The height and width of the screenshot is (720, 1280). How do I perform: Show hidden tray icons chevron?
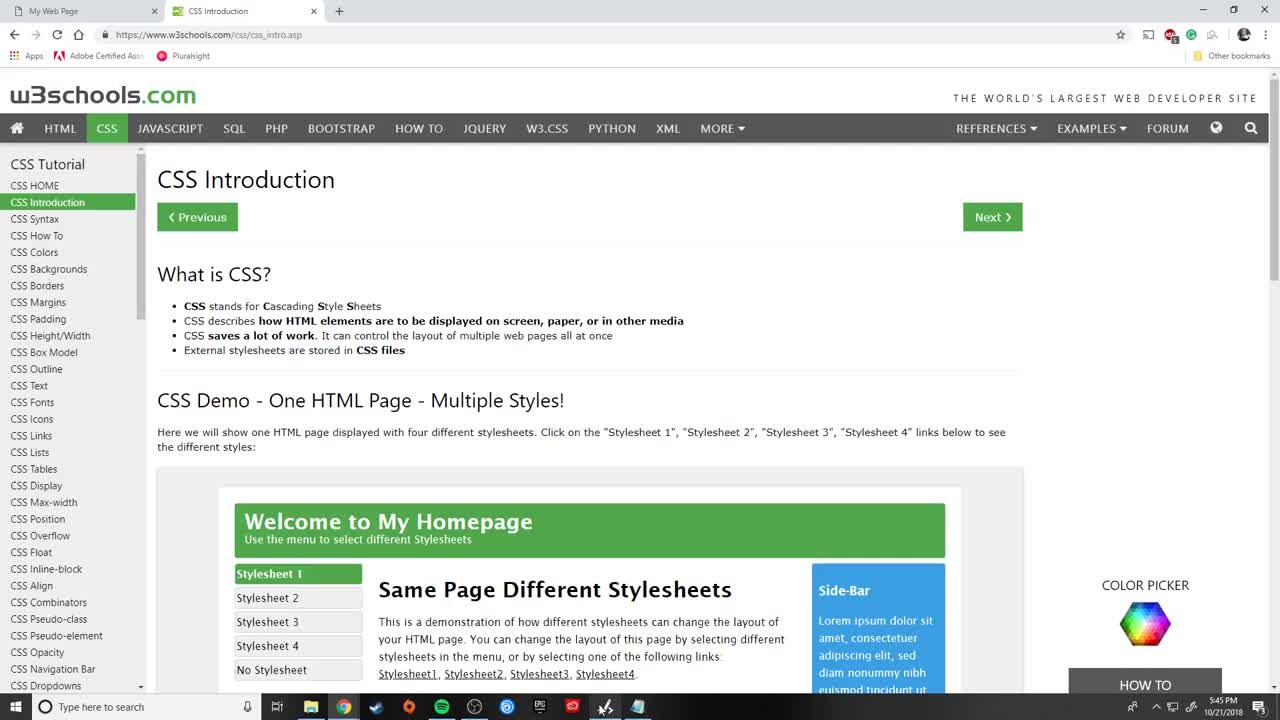click(x=1156, y=707)
